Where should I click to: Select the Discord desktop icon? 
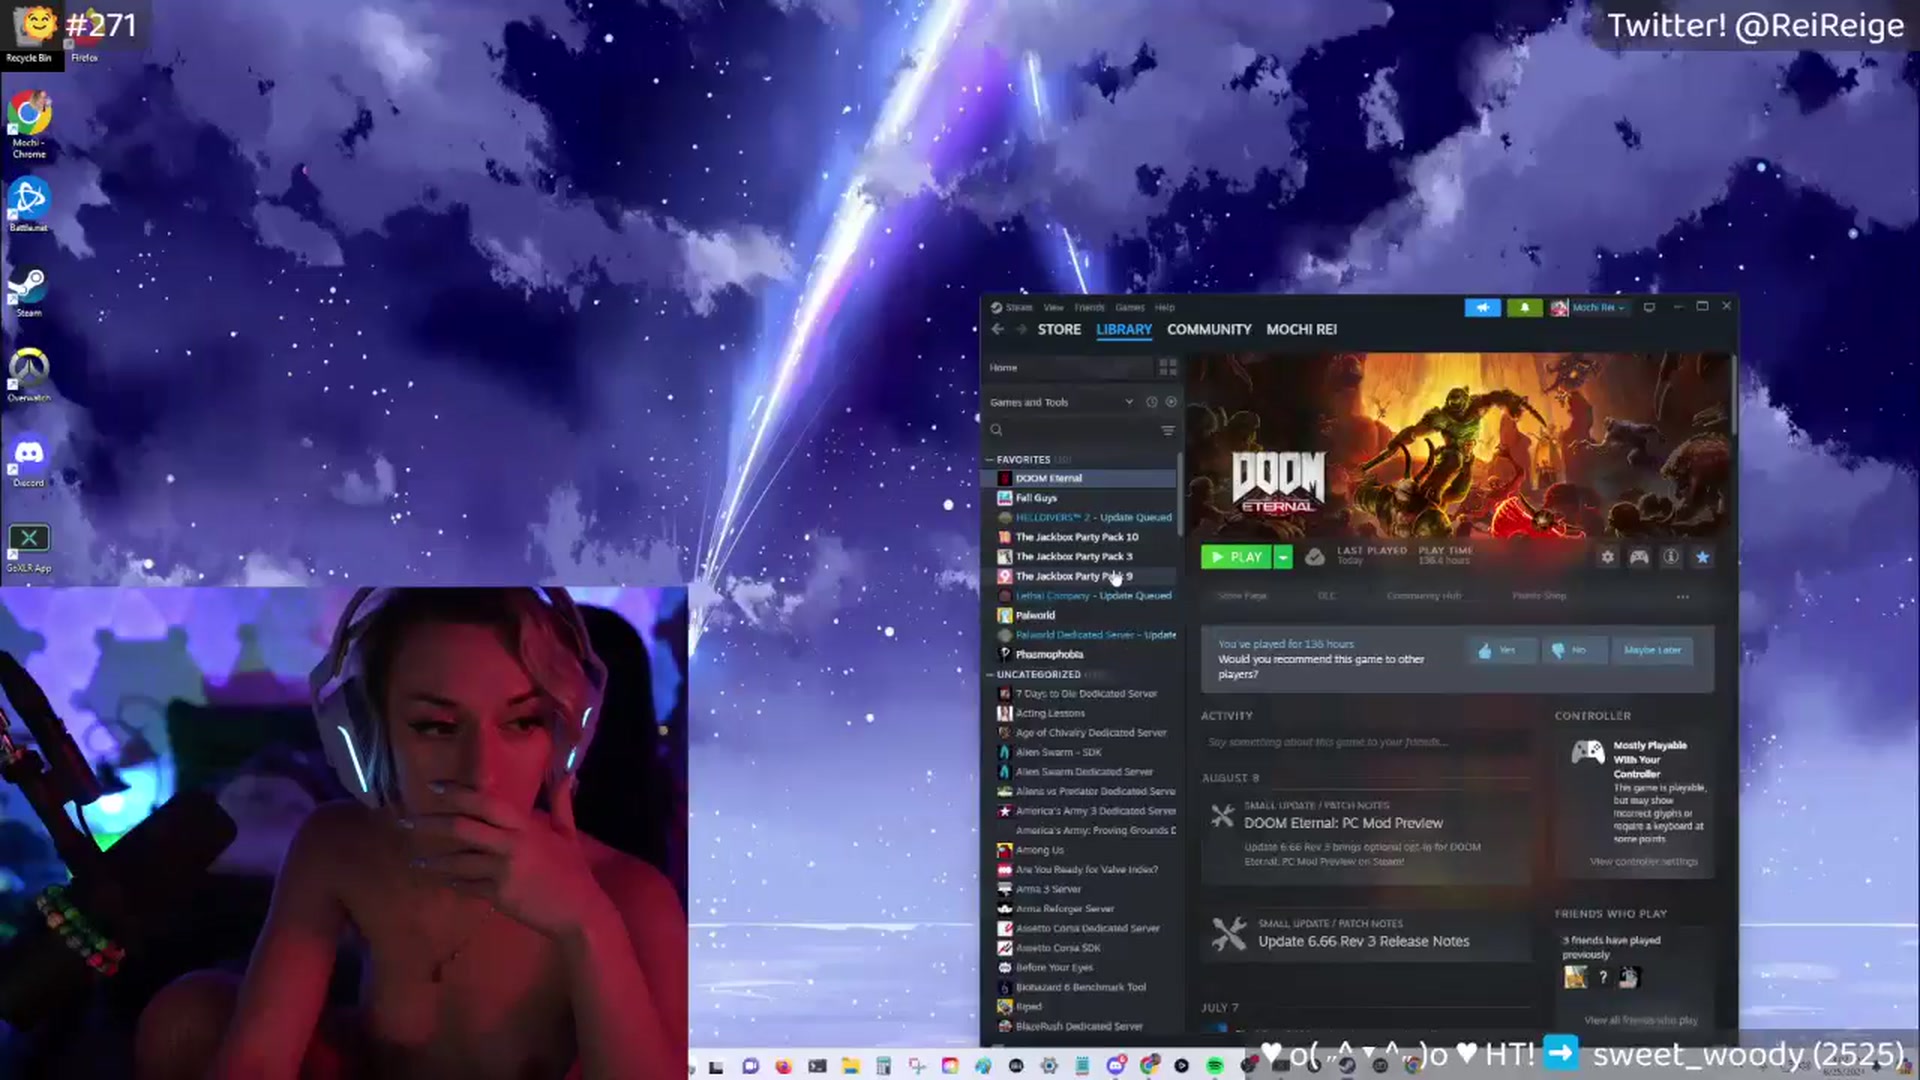(28, 462)
